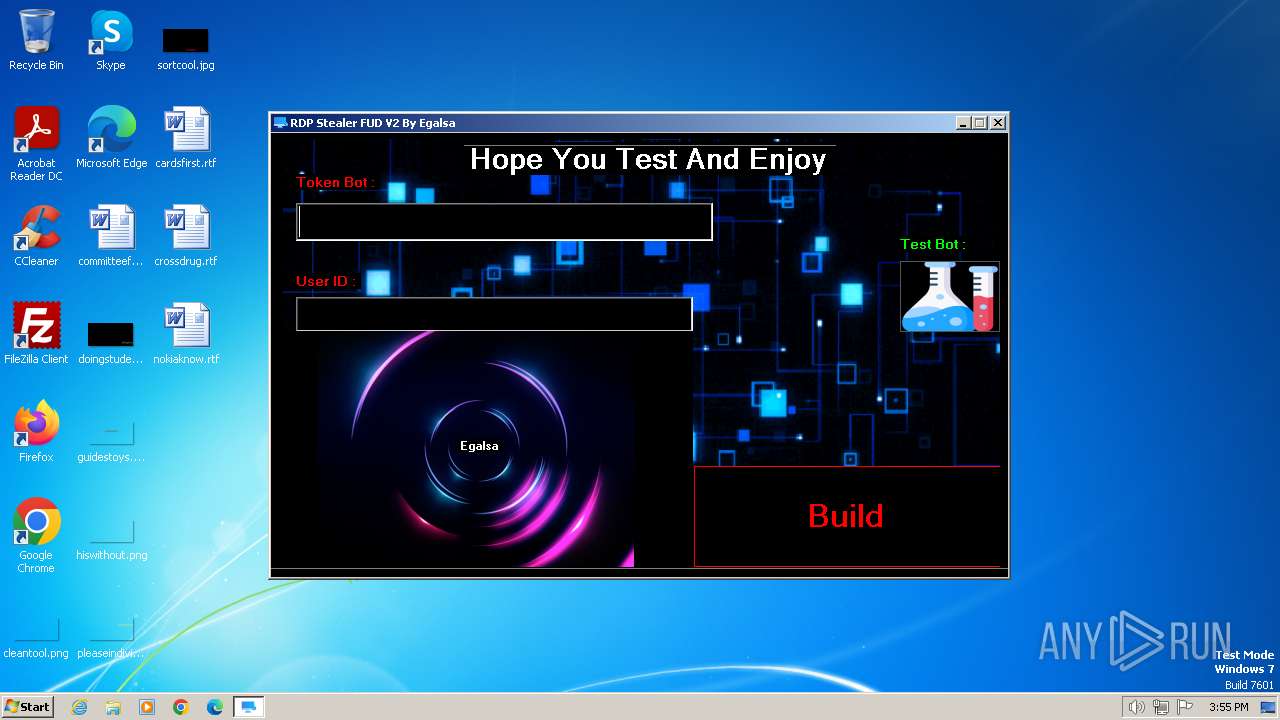Select the Acrobat Reader DC shortcut

click(36, 145)
